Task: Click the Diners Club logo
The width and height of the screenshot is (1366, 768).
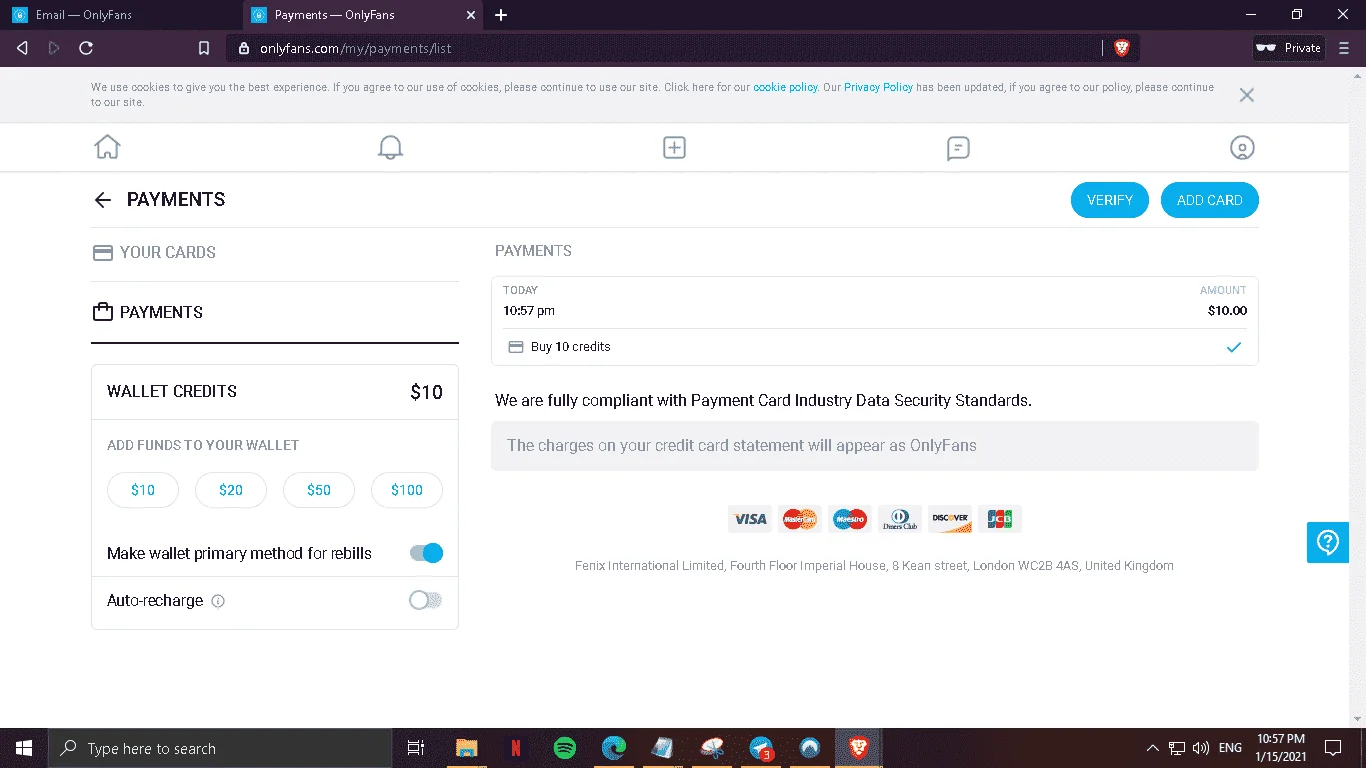Action: 900,519
